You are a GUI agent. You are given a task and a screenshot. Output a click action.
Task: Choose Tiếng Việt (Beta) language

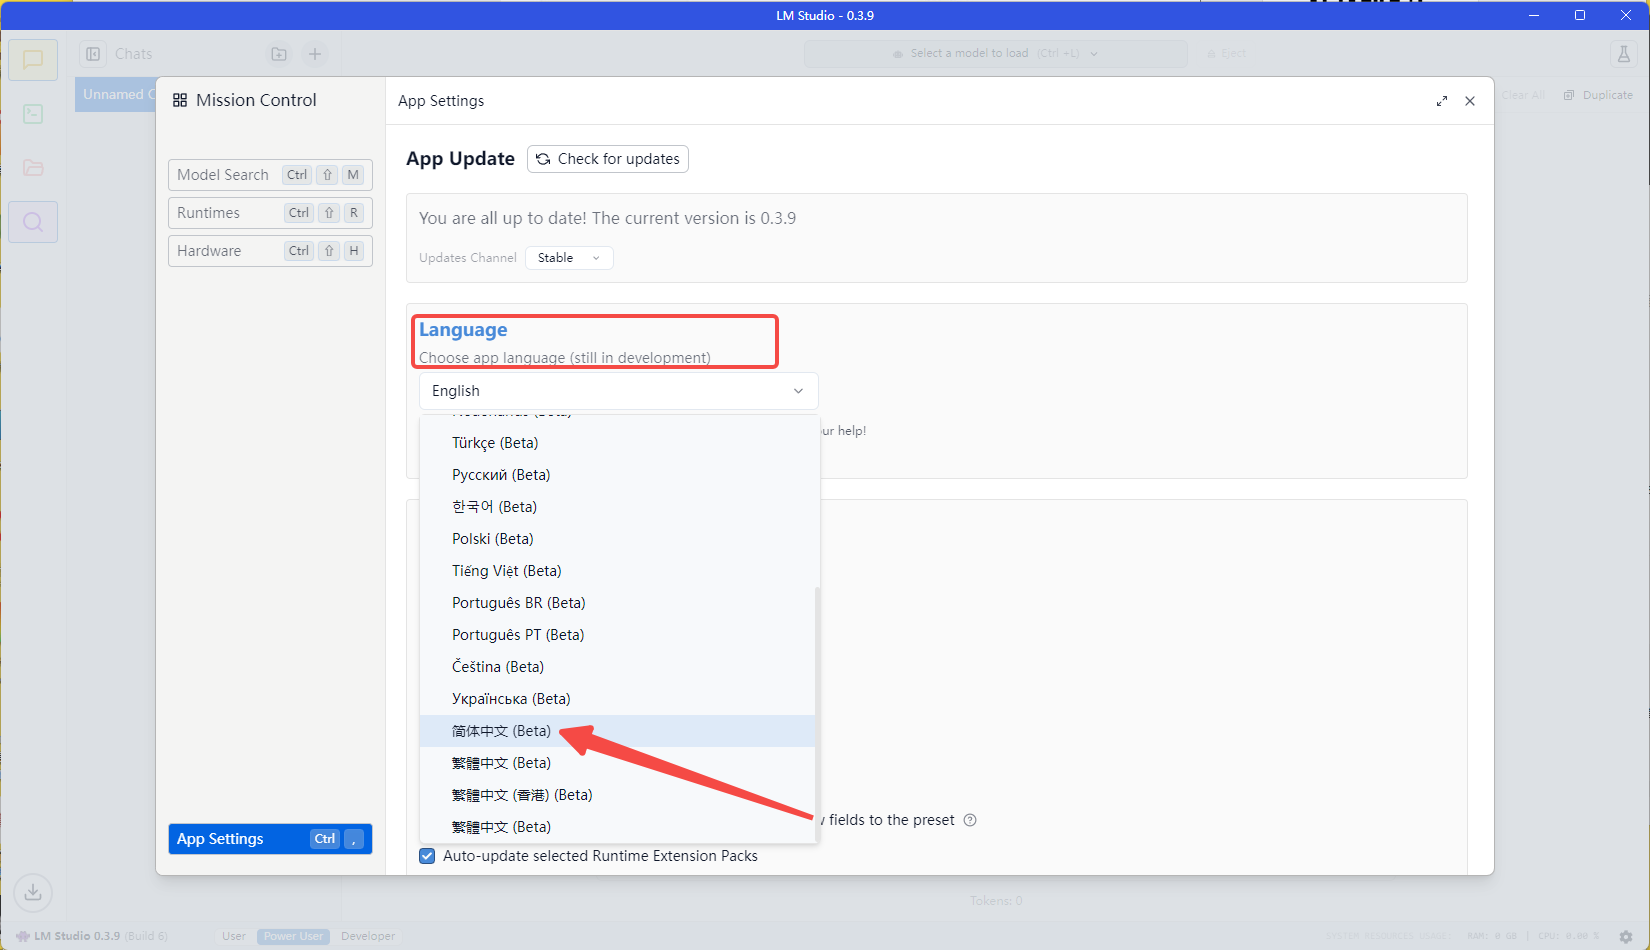point(617,571)
